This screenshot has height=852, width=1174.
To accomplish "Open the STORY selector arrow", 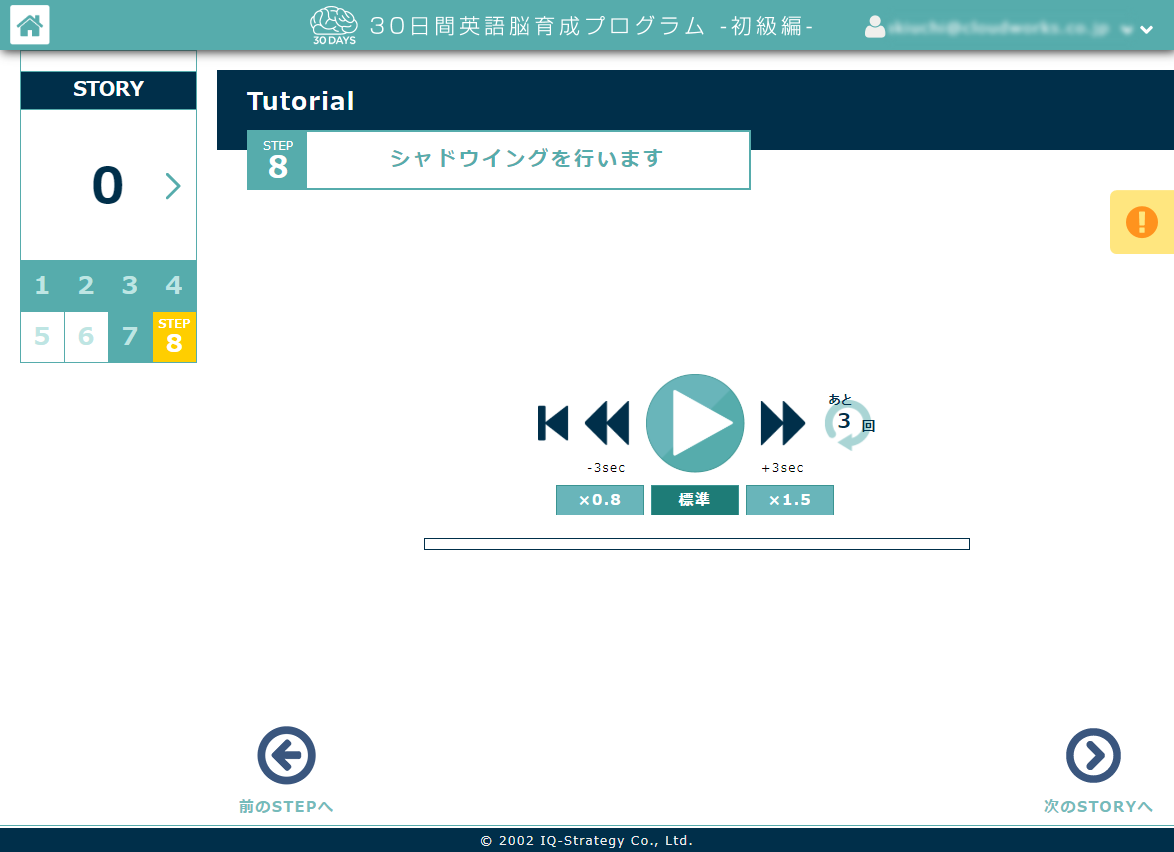I will (173, 185).
